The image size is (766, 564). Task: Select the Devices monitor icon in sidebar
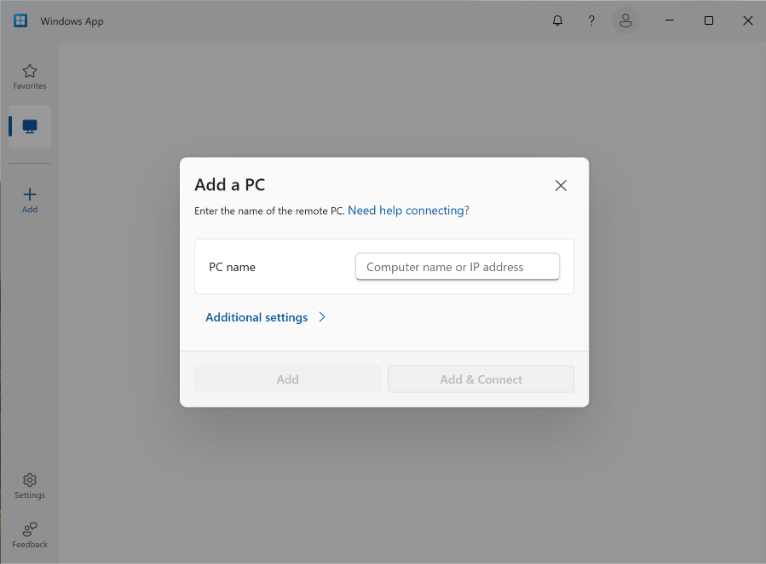(x=30, y=126)
